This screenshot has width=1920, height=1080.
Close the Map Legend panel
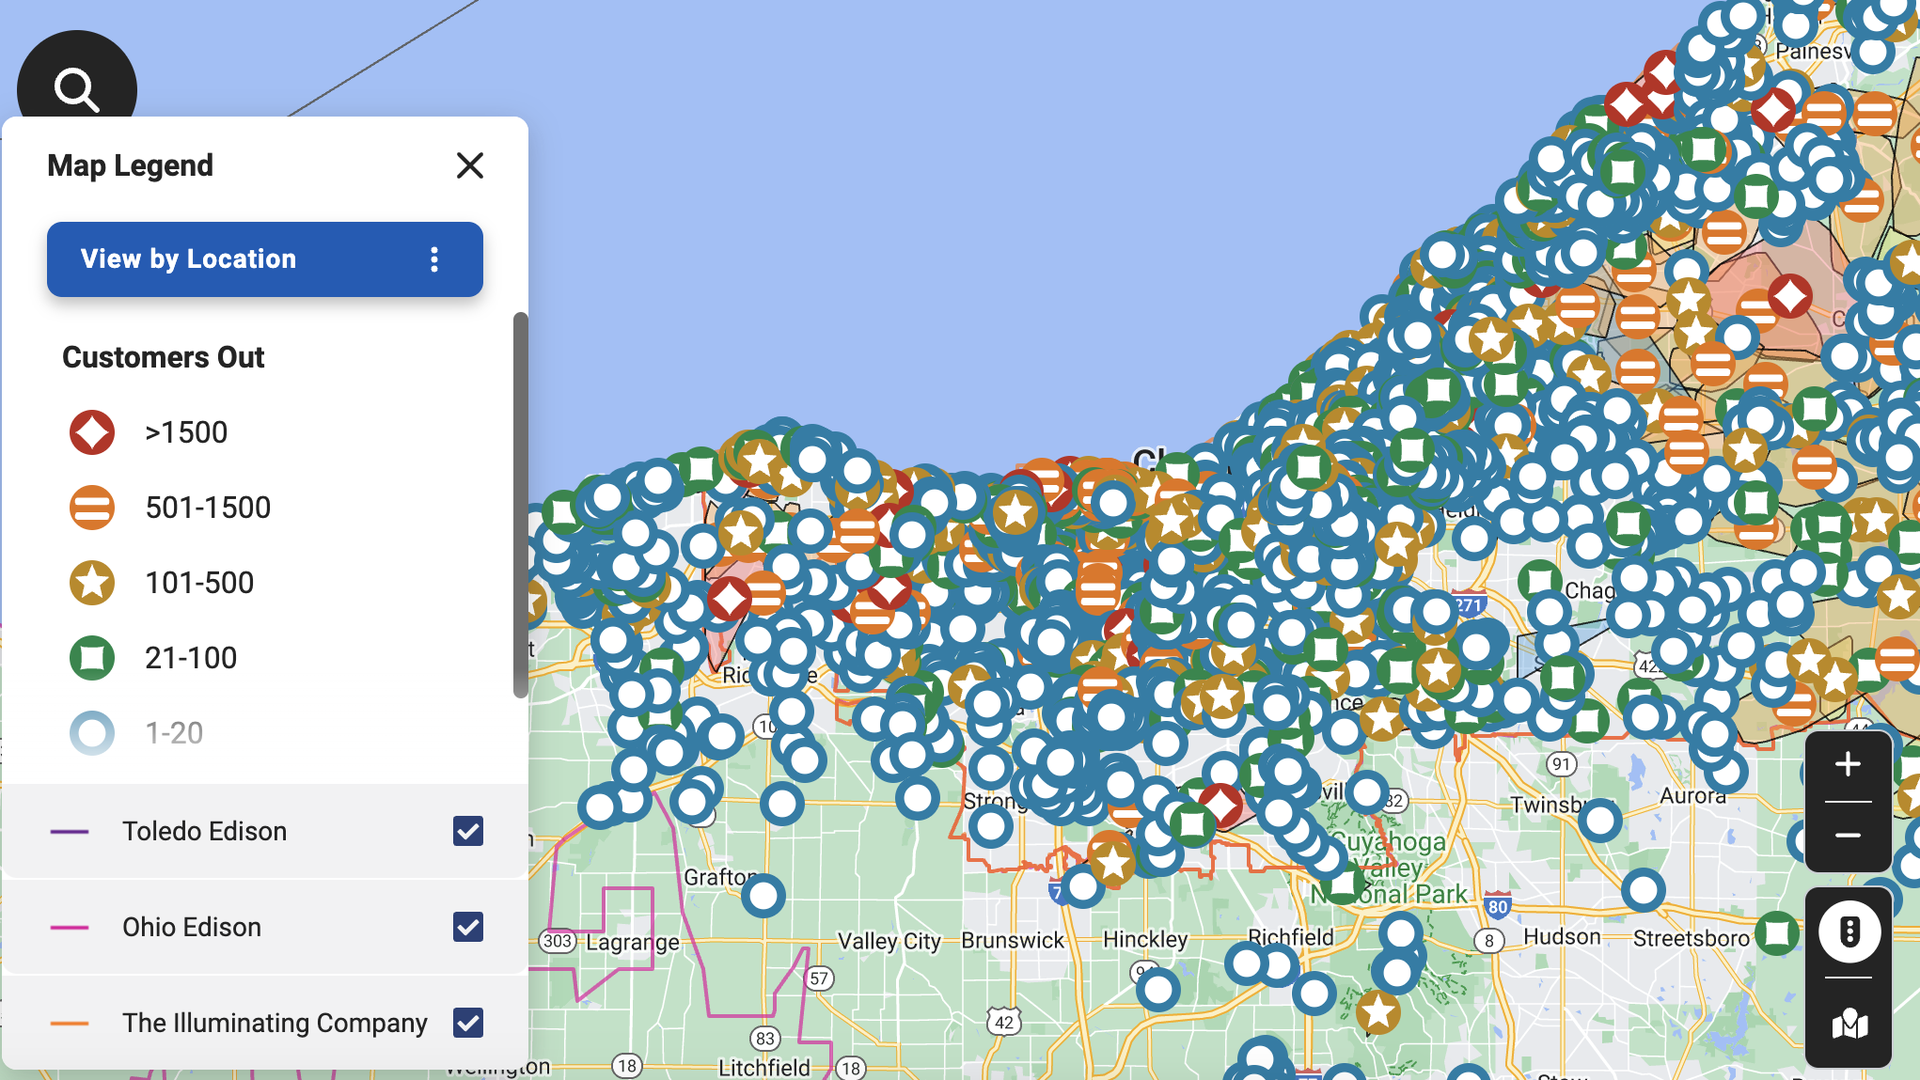470,166
